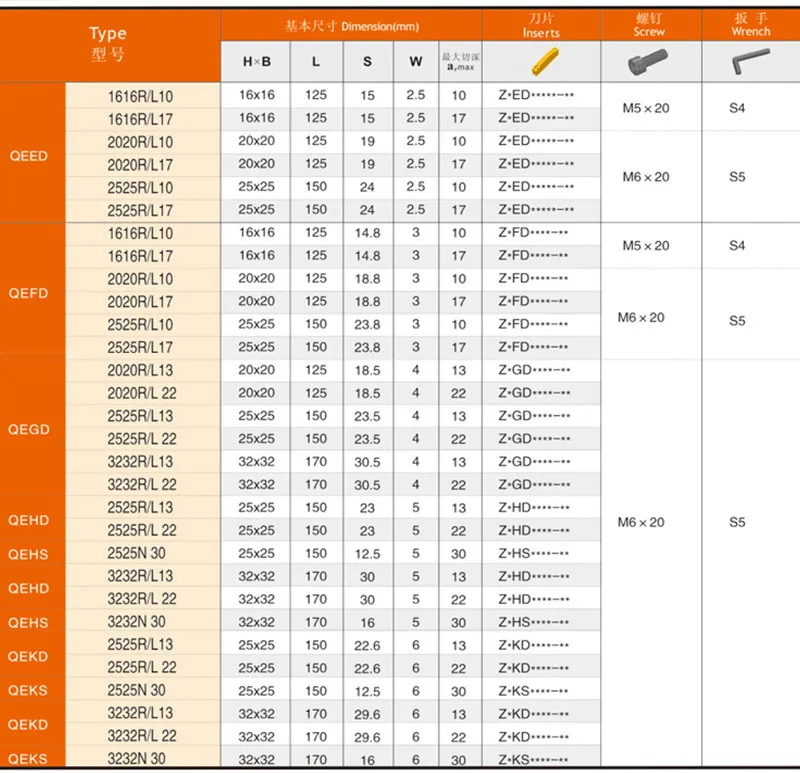
Task: Click S value 23.8 in QEFD 2525R/L17 row
Action: tap(368, 347)
